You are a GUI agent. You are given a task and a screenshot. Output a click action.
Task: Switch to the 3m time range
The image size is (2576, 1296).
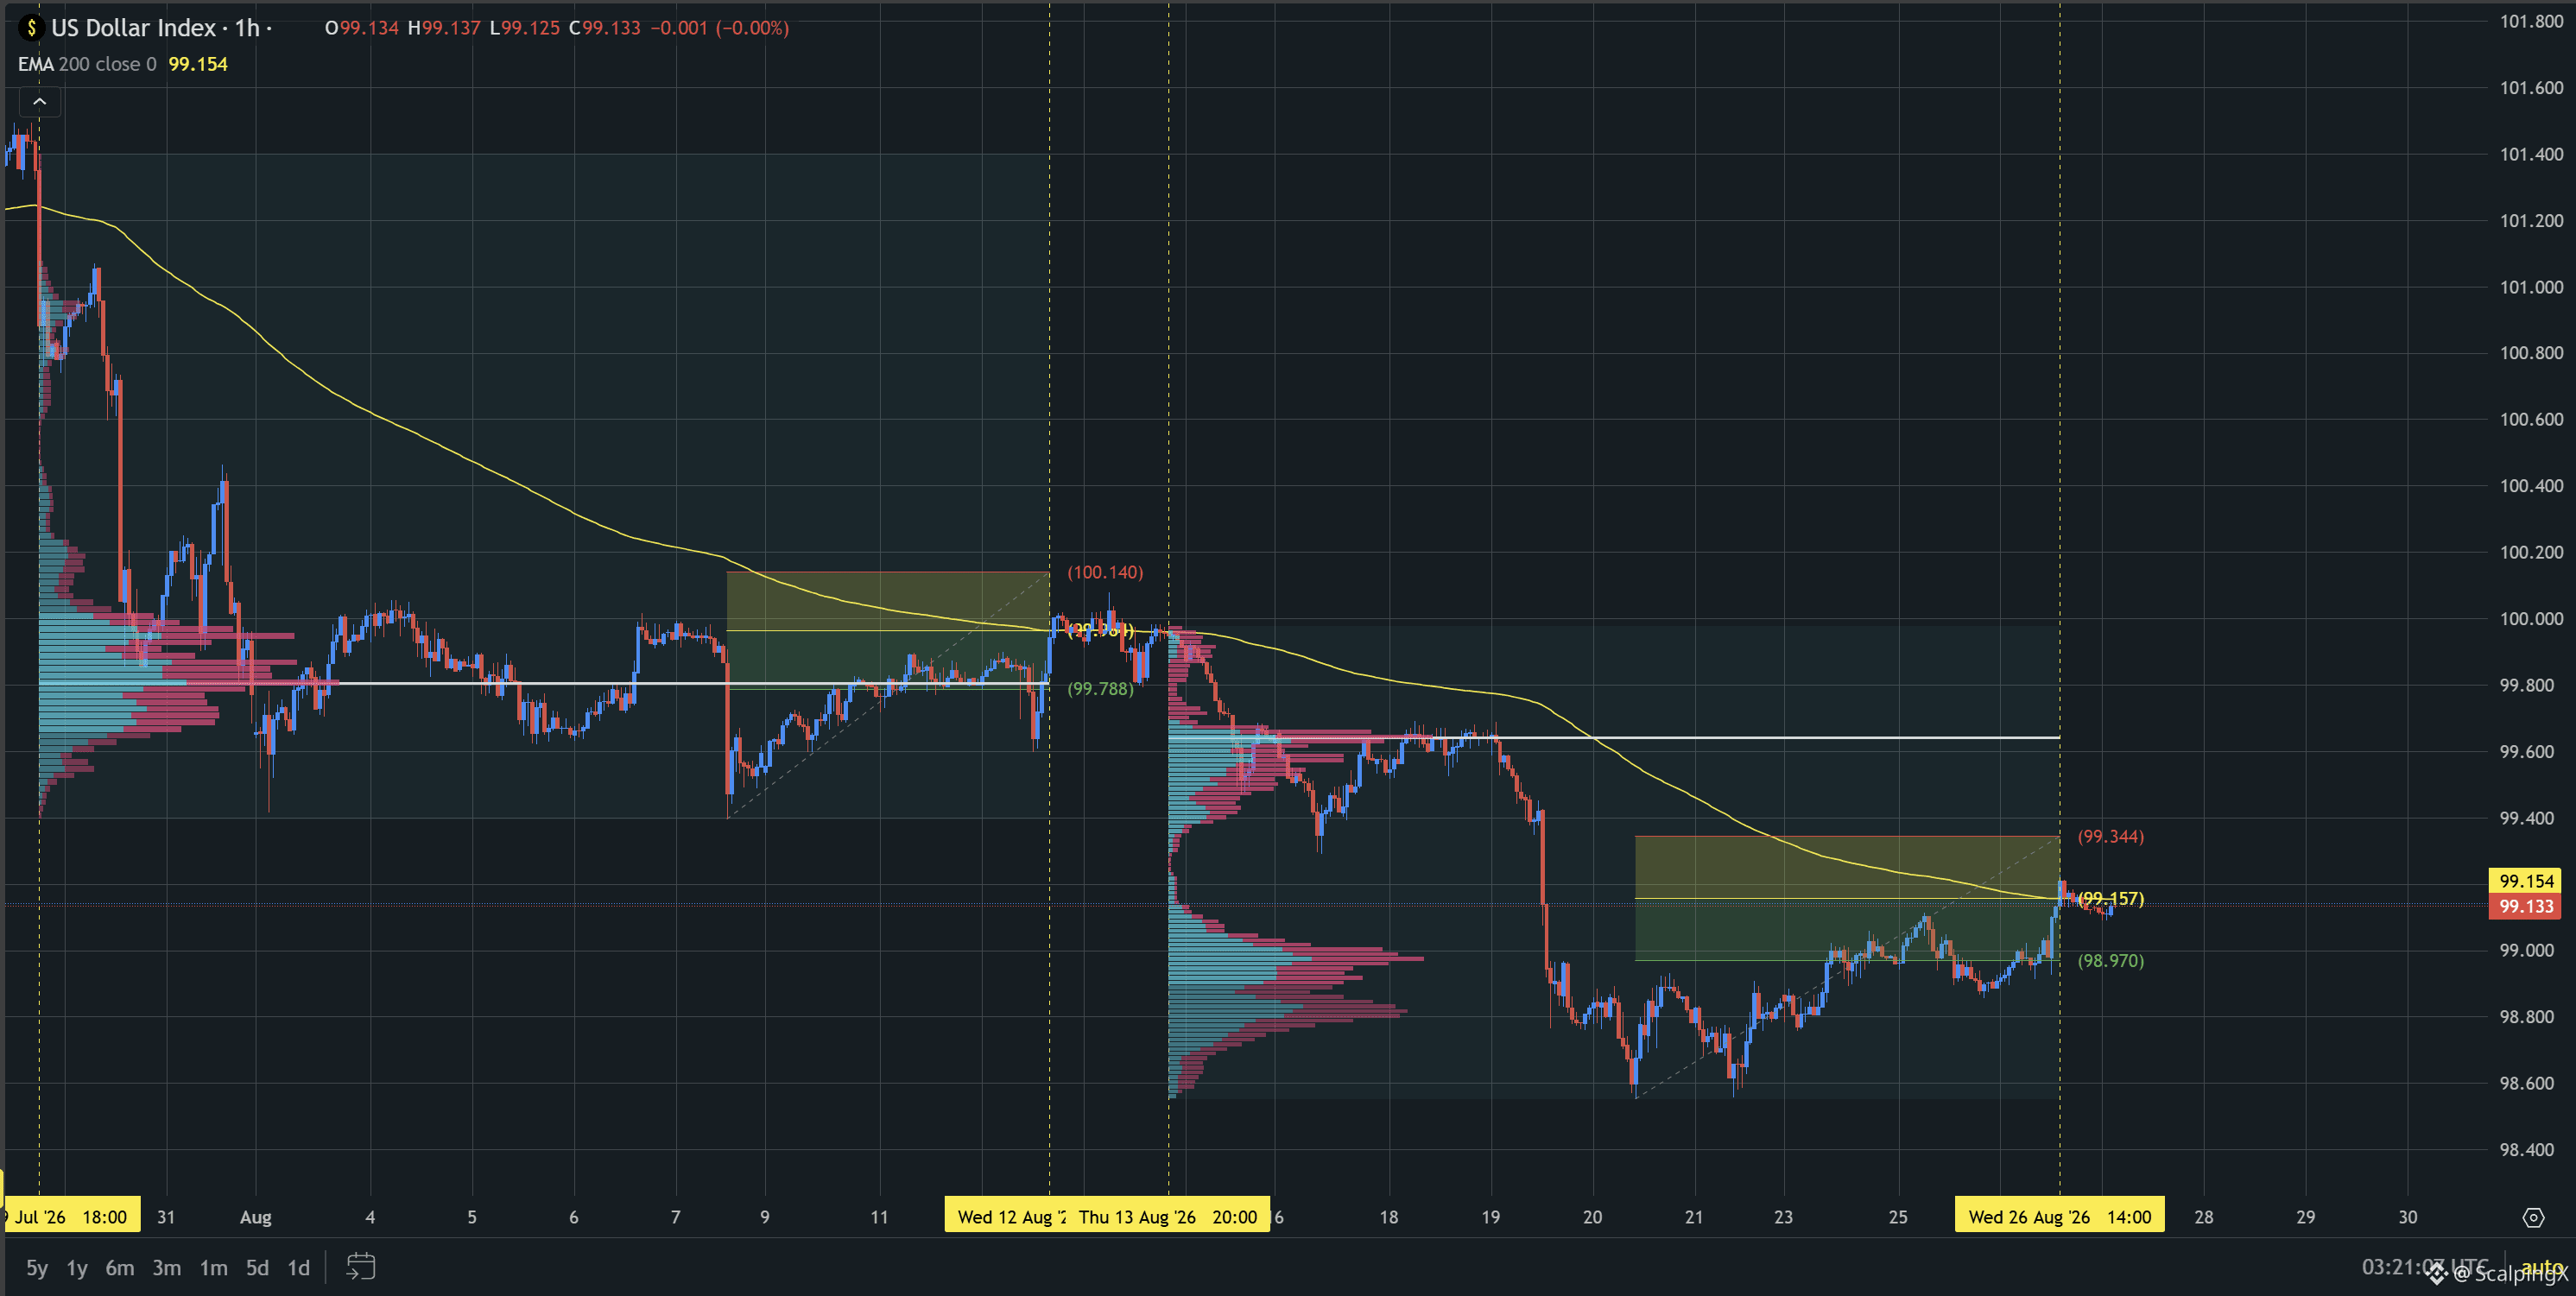point(167,1268)
